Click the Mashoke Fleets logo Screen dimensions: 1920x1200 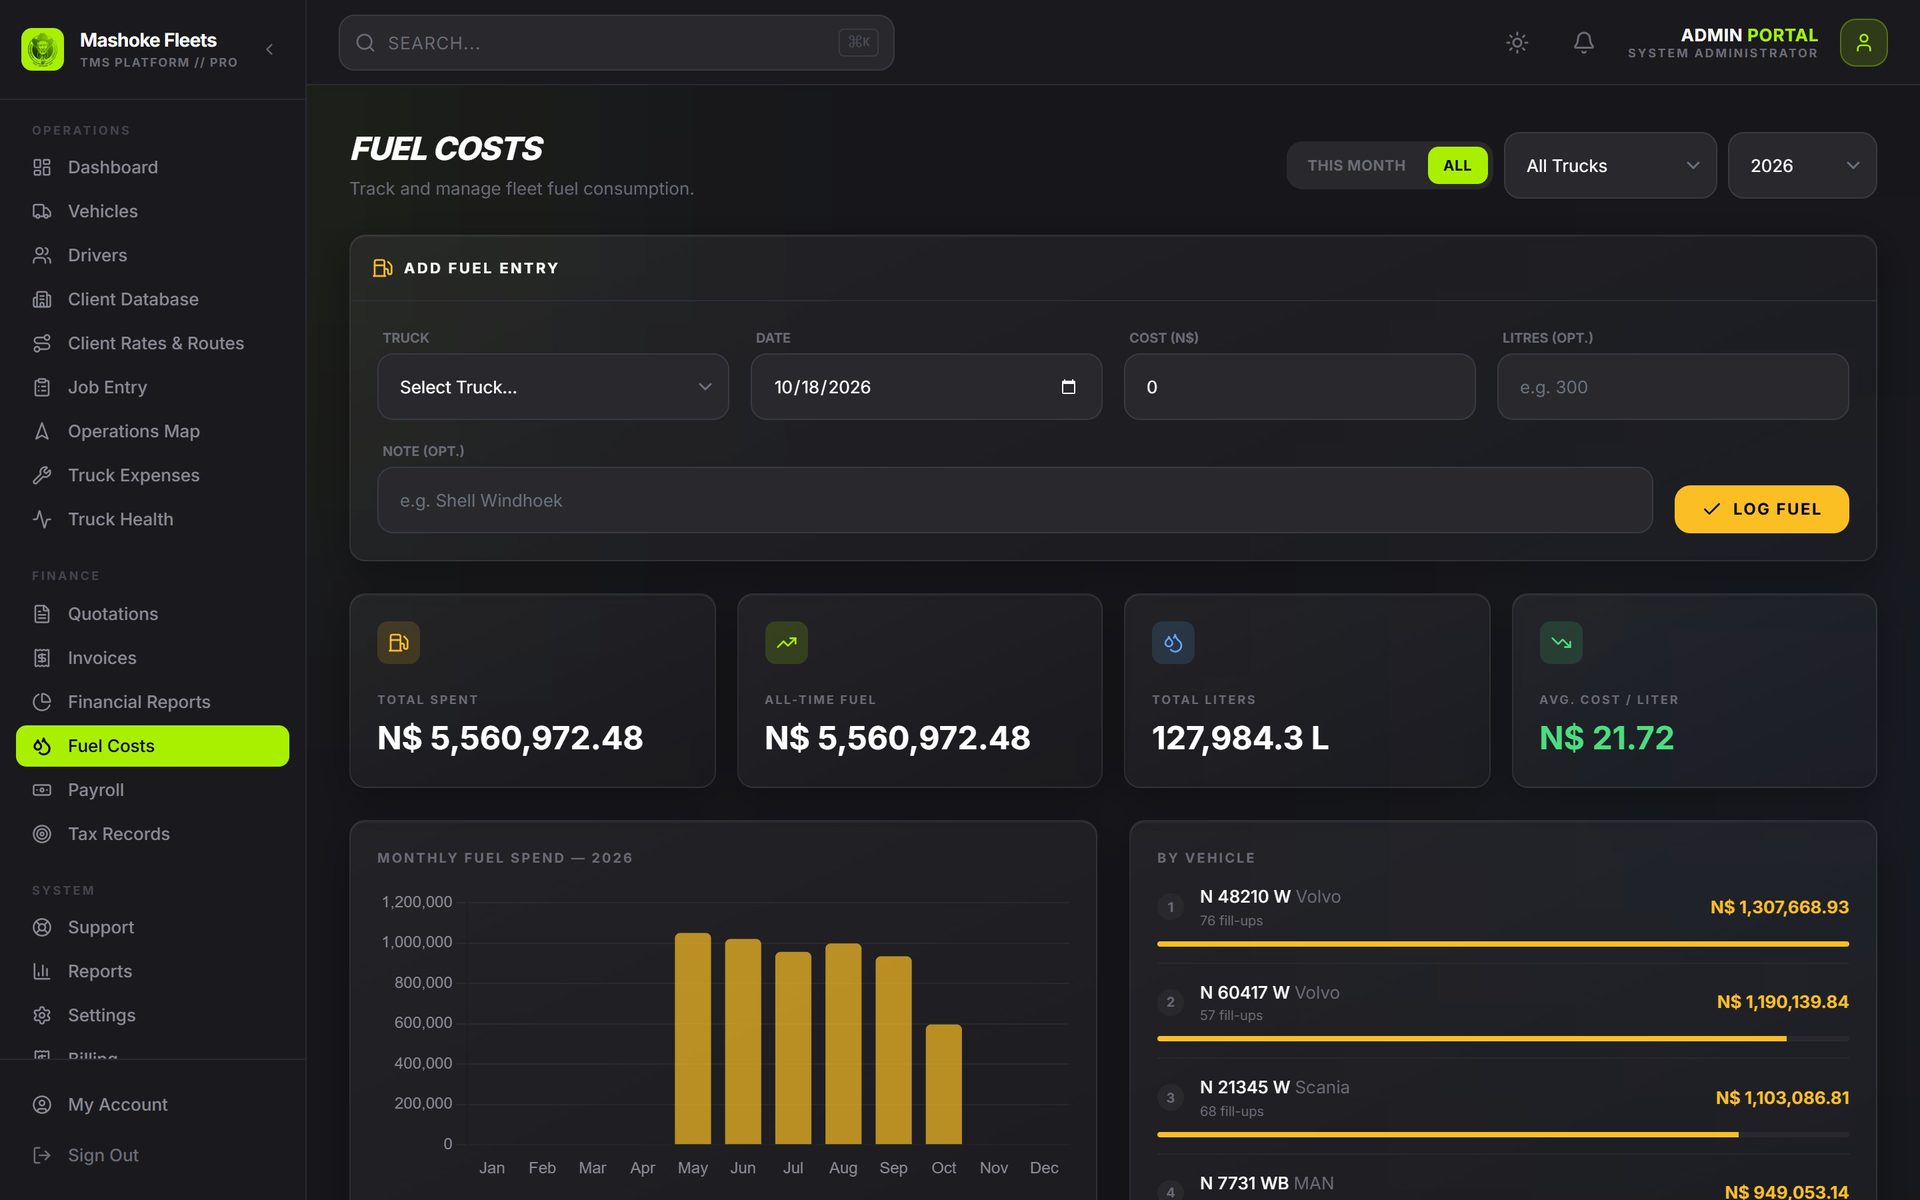pos(42,49)
